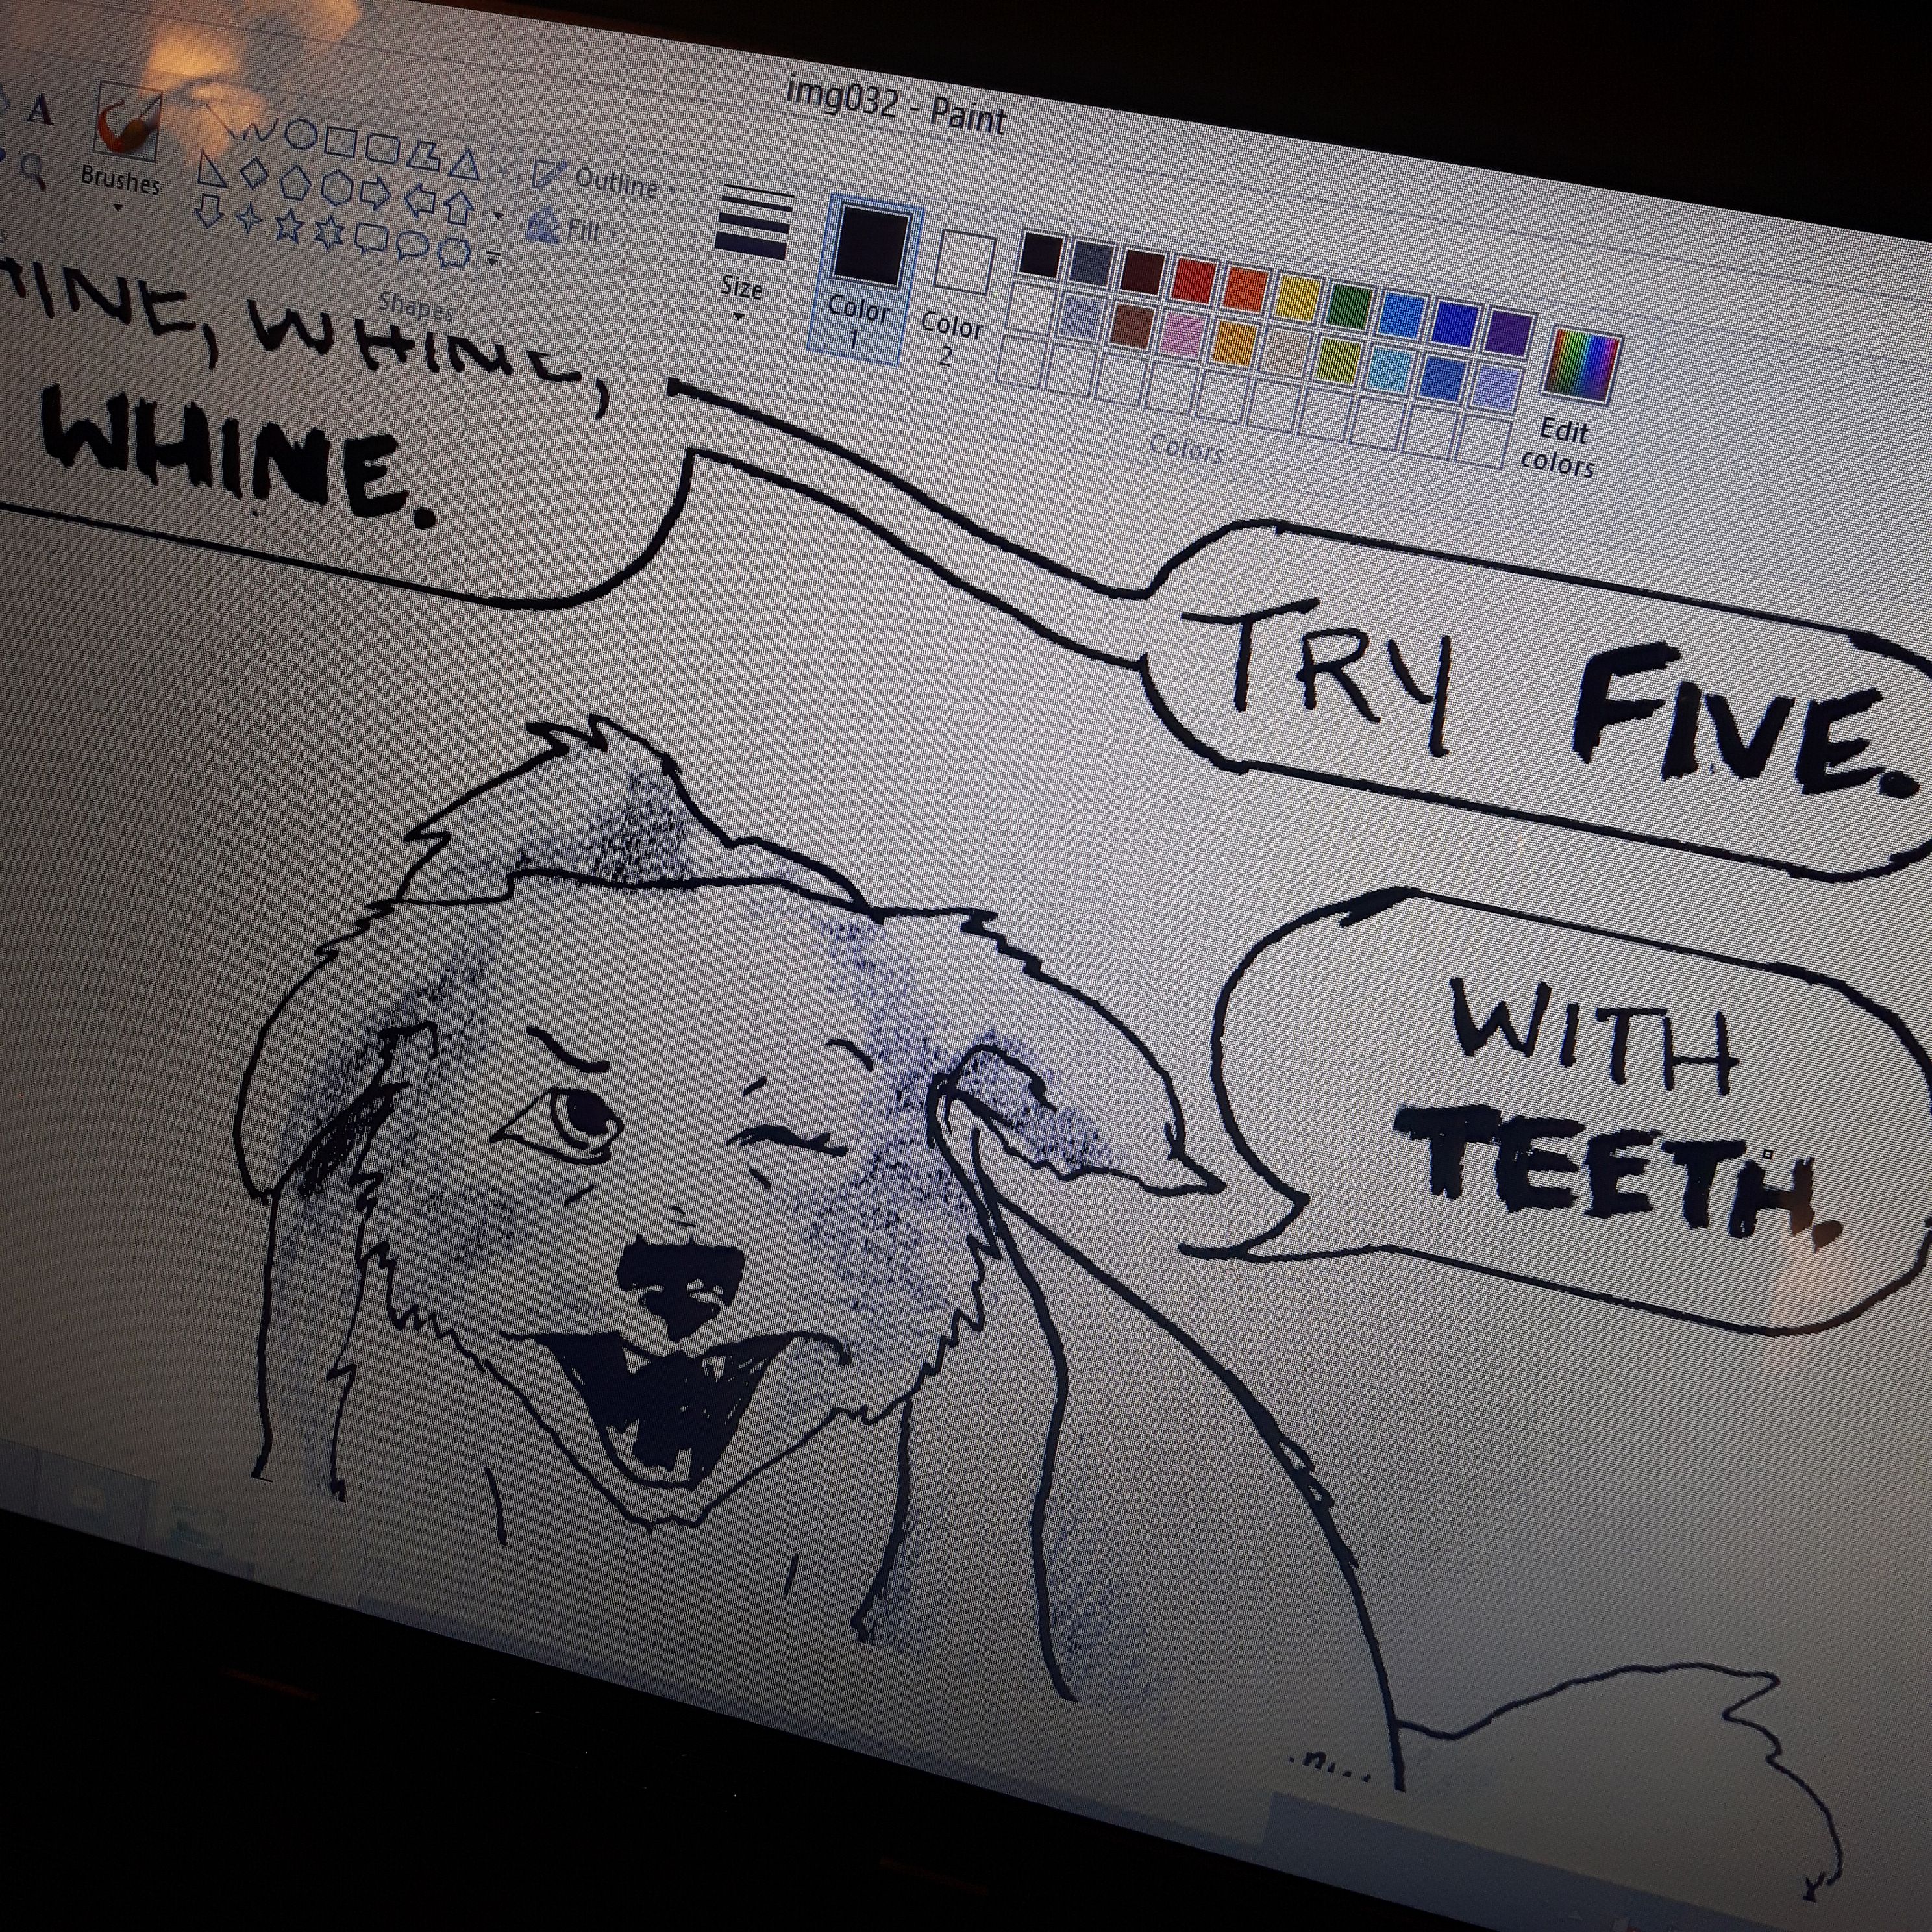Viewport: 1932px width, 1932px height.
Task: Pick the yellow palette swatch
Action: pos(1298,298)
